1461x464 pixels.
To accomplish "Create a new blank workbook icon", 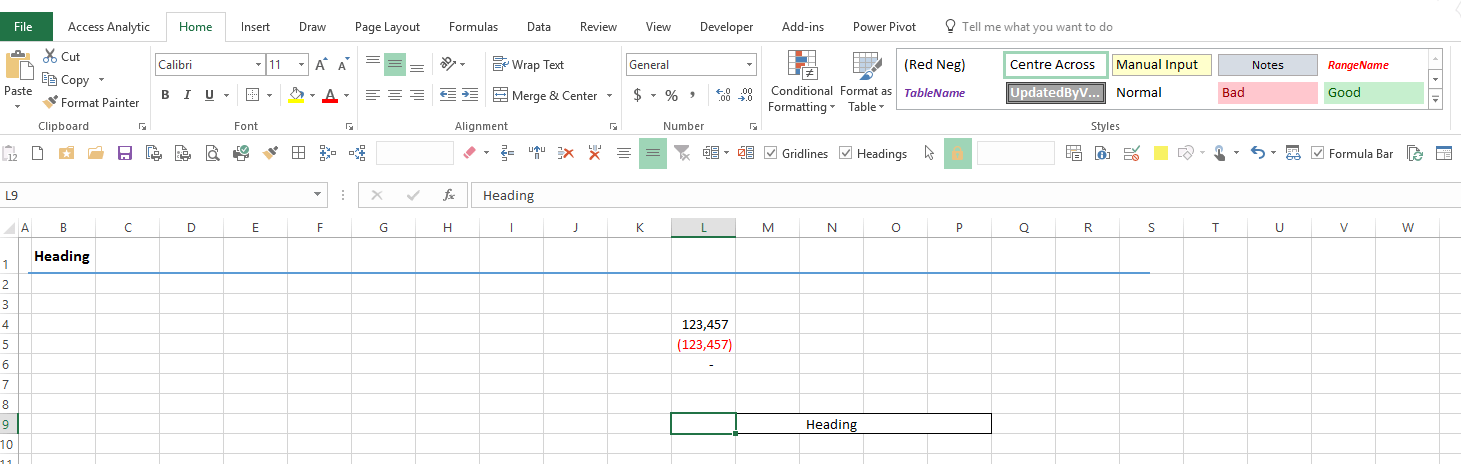I will 38,153.
